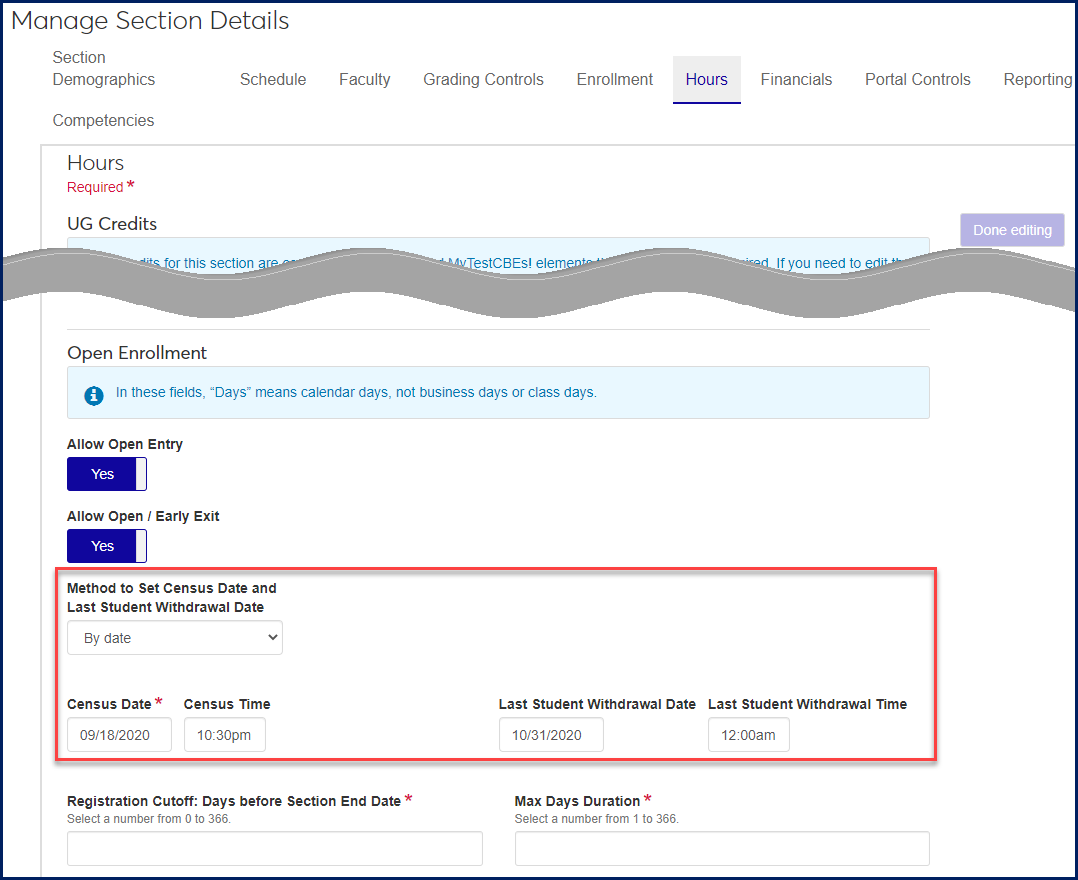The width and height of the screenshot is (1078, 880).
Task: Open the Method to Set Census Date dropdown
Action: coord(174,637)
